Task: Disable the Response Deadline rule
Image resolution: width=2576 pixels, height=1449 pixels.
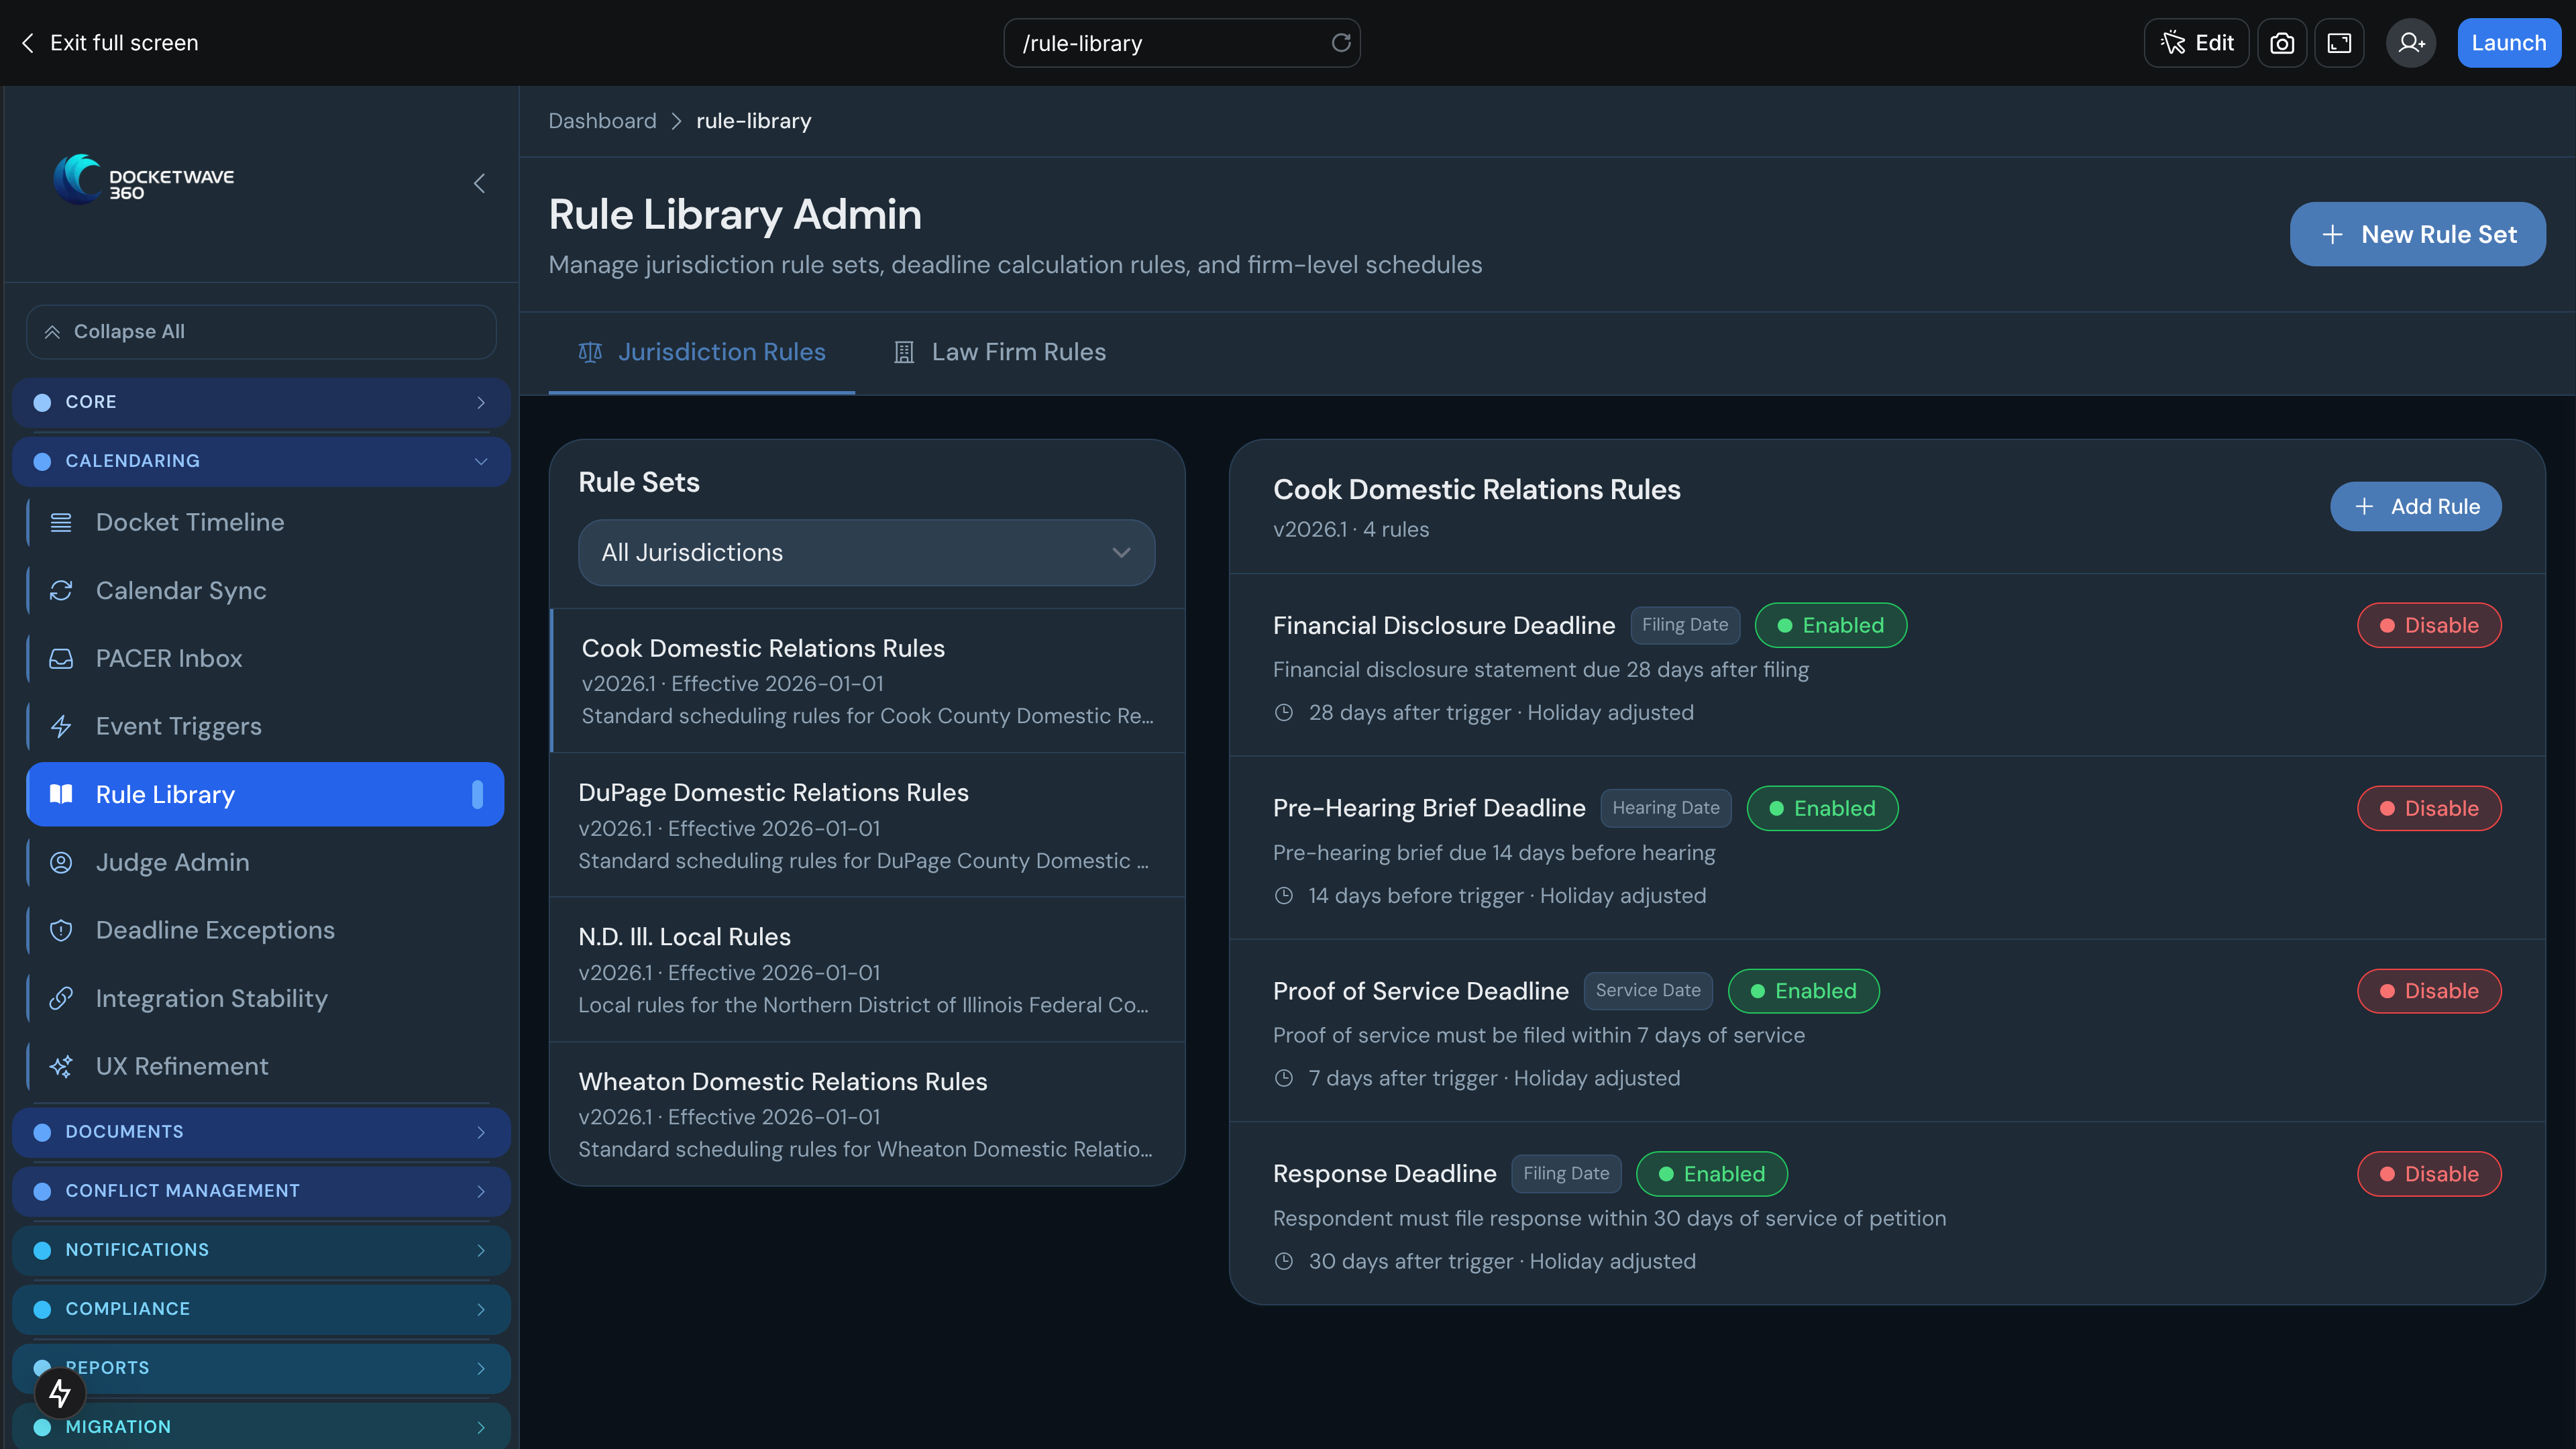Action: pos(2429,1174)
